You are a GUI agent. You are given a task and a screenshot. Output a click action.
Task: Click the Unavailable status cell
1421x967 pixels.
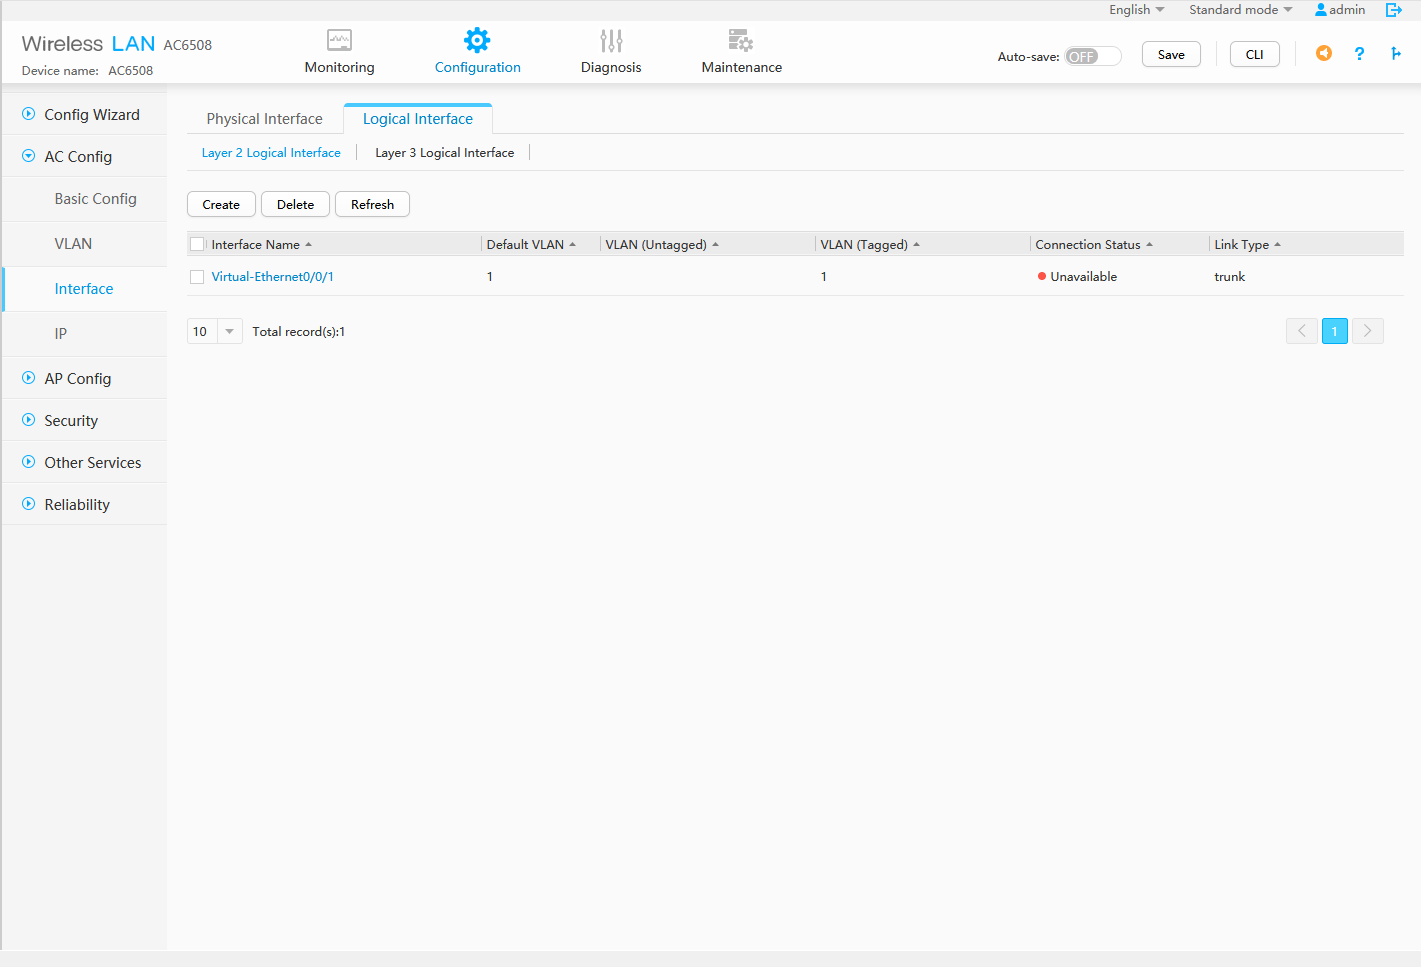(1077, 277)
